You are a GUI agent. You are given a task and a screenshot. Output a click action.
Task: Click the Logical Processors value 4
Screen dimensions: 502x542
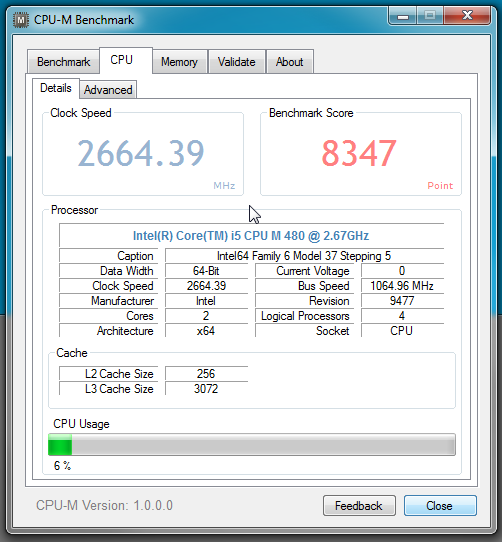pyautogui.click(x=402, y=316)
